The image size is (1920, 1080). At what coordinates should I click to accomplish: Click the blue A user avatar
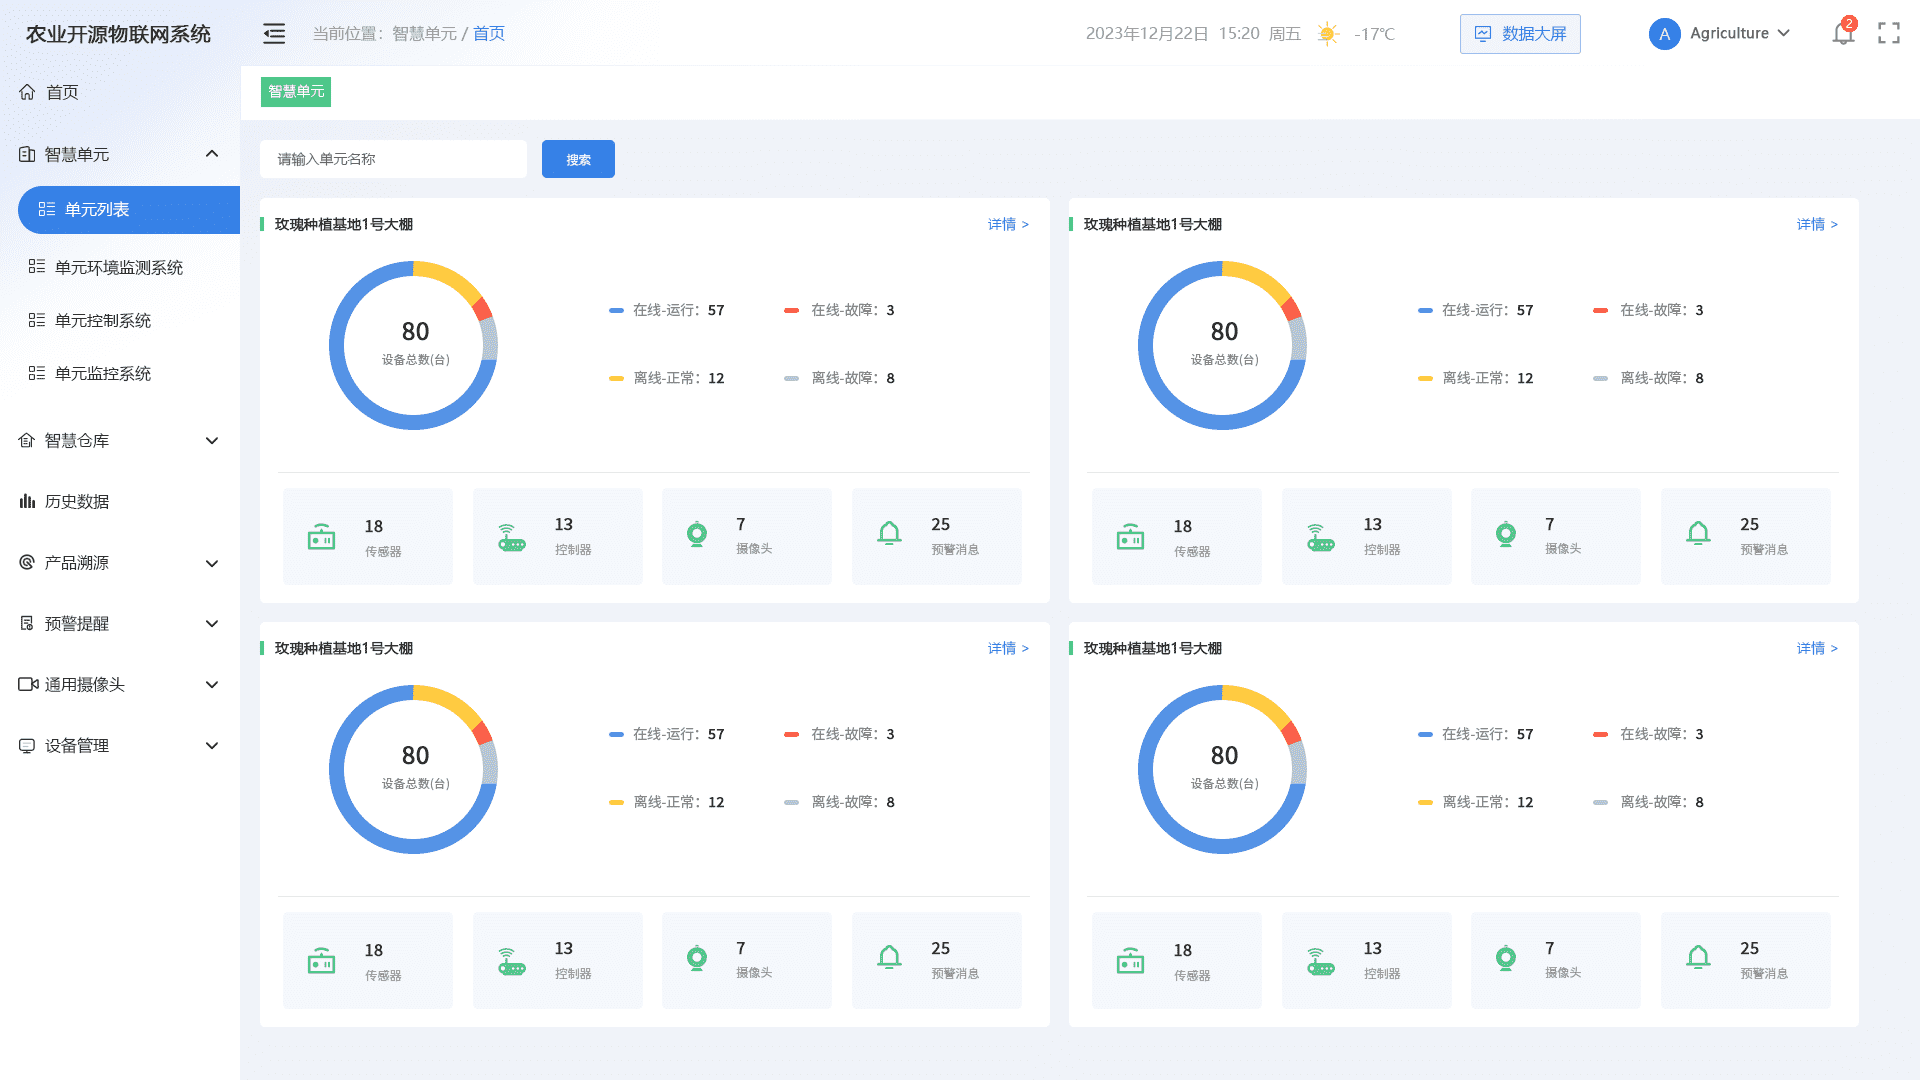[x=1664, y=34]
